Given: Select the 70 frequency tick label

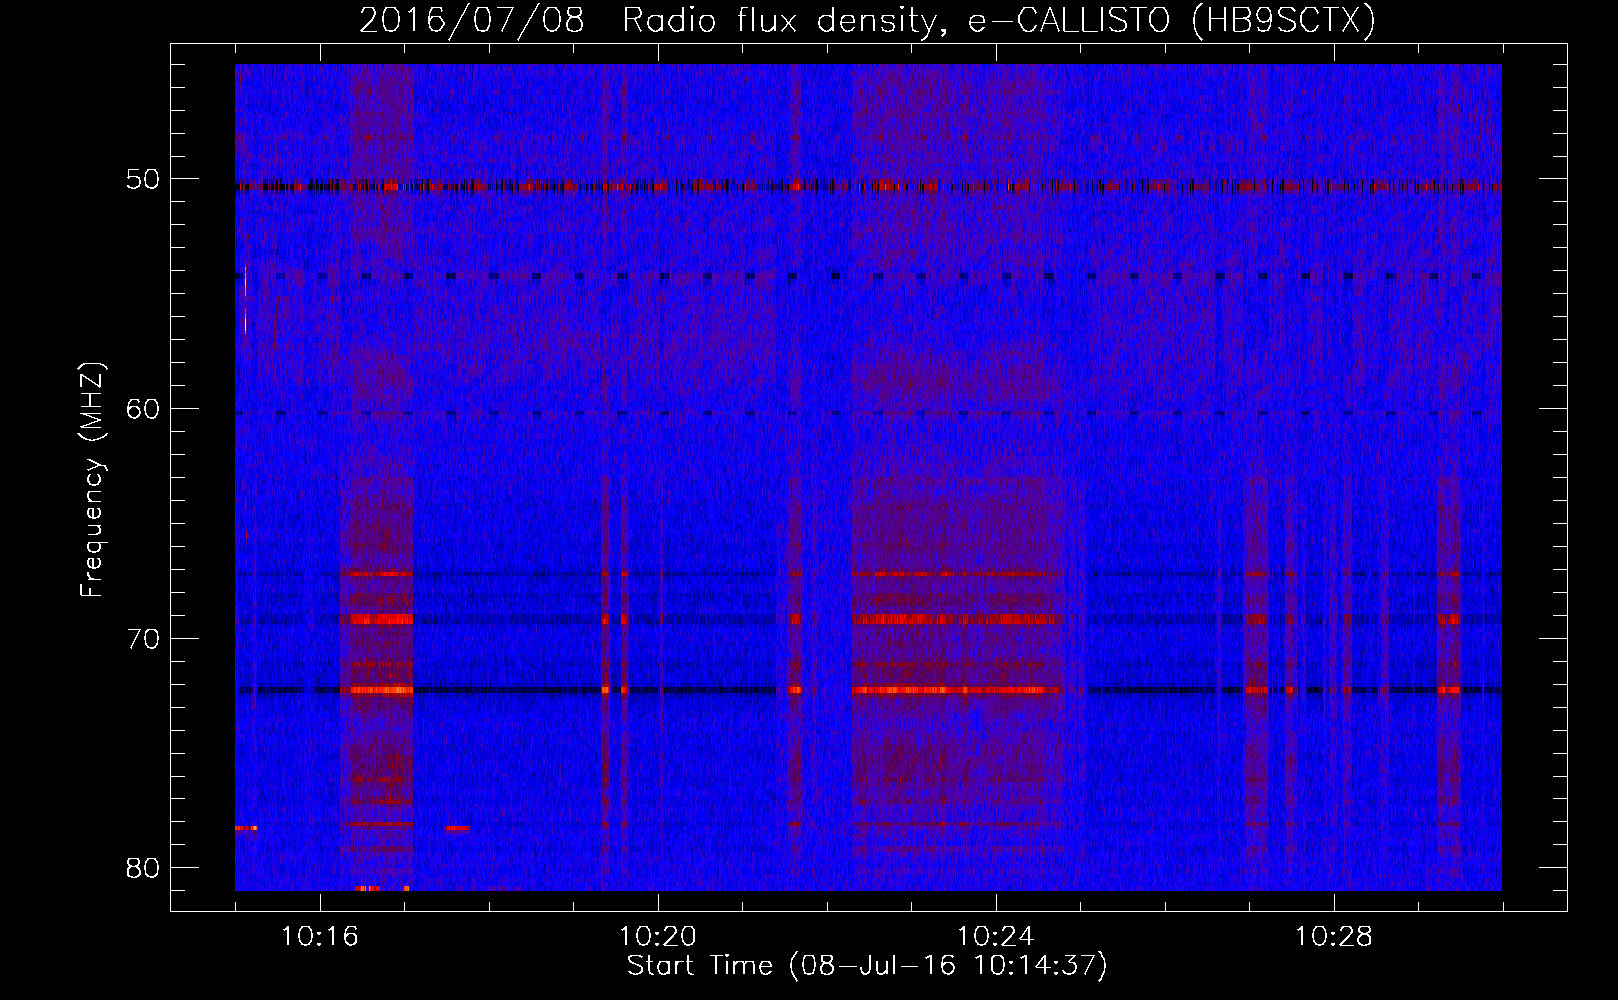Looking at the screenshot, I should click(x=143, y=638).
